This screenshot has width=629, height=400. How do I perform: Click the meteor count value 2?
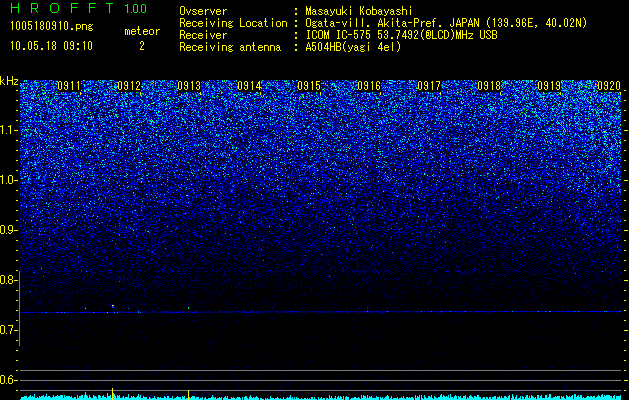(142, 46)
